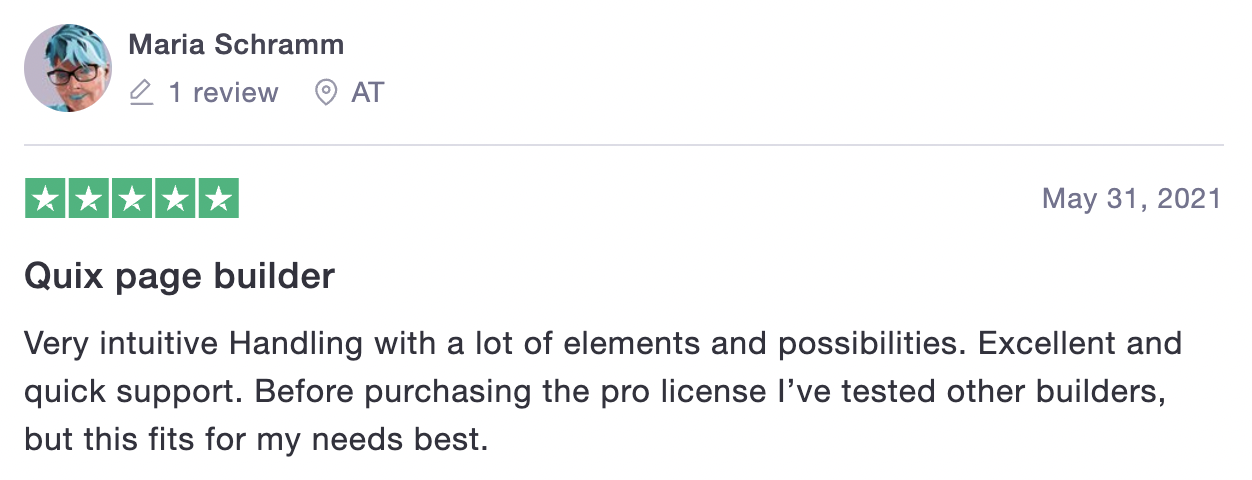Open the "1 review" count link
This screenshot has width=1252, height=480.
point(223,93)
